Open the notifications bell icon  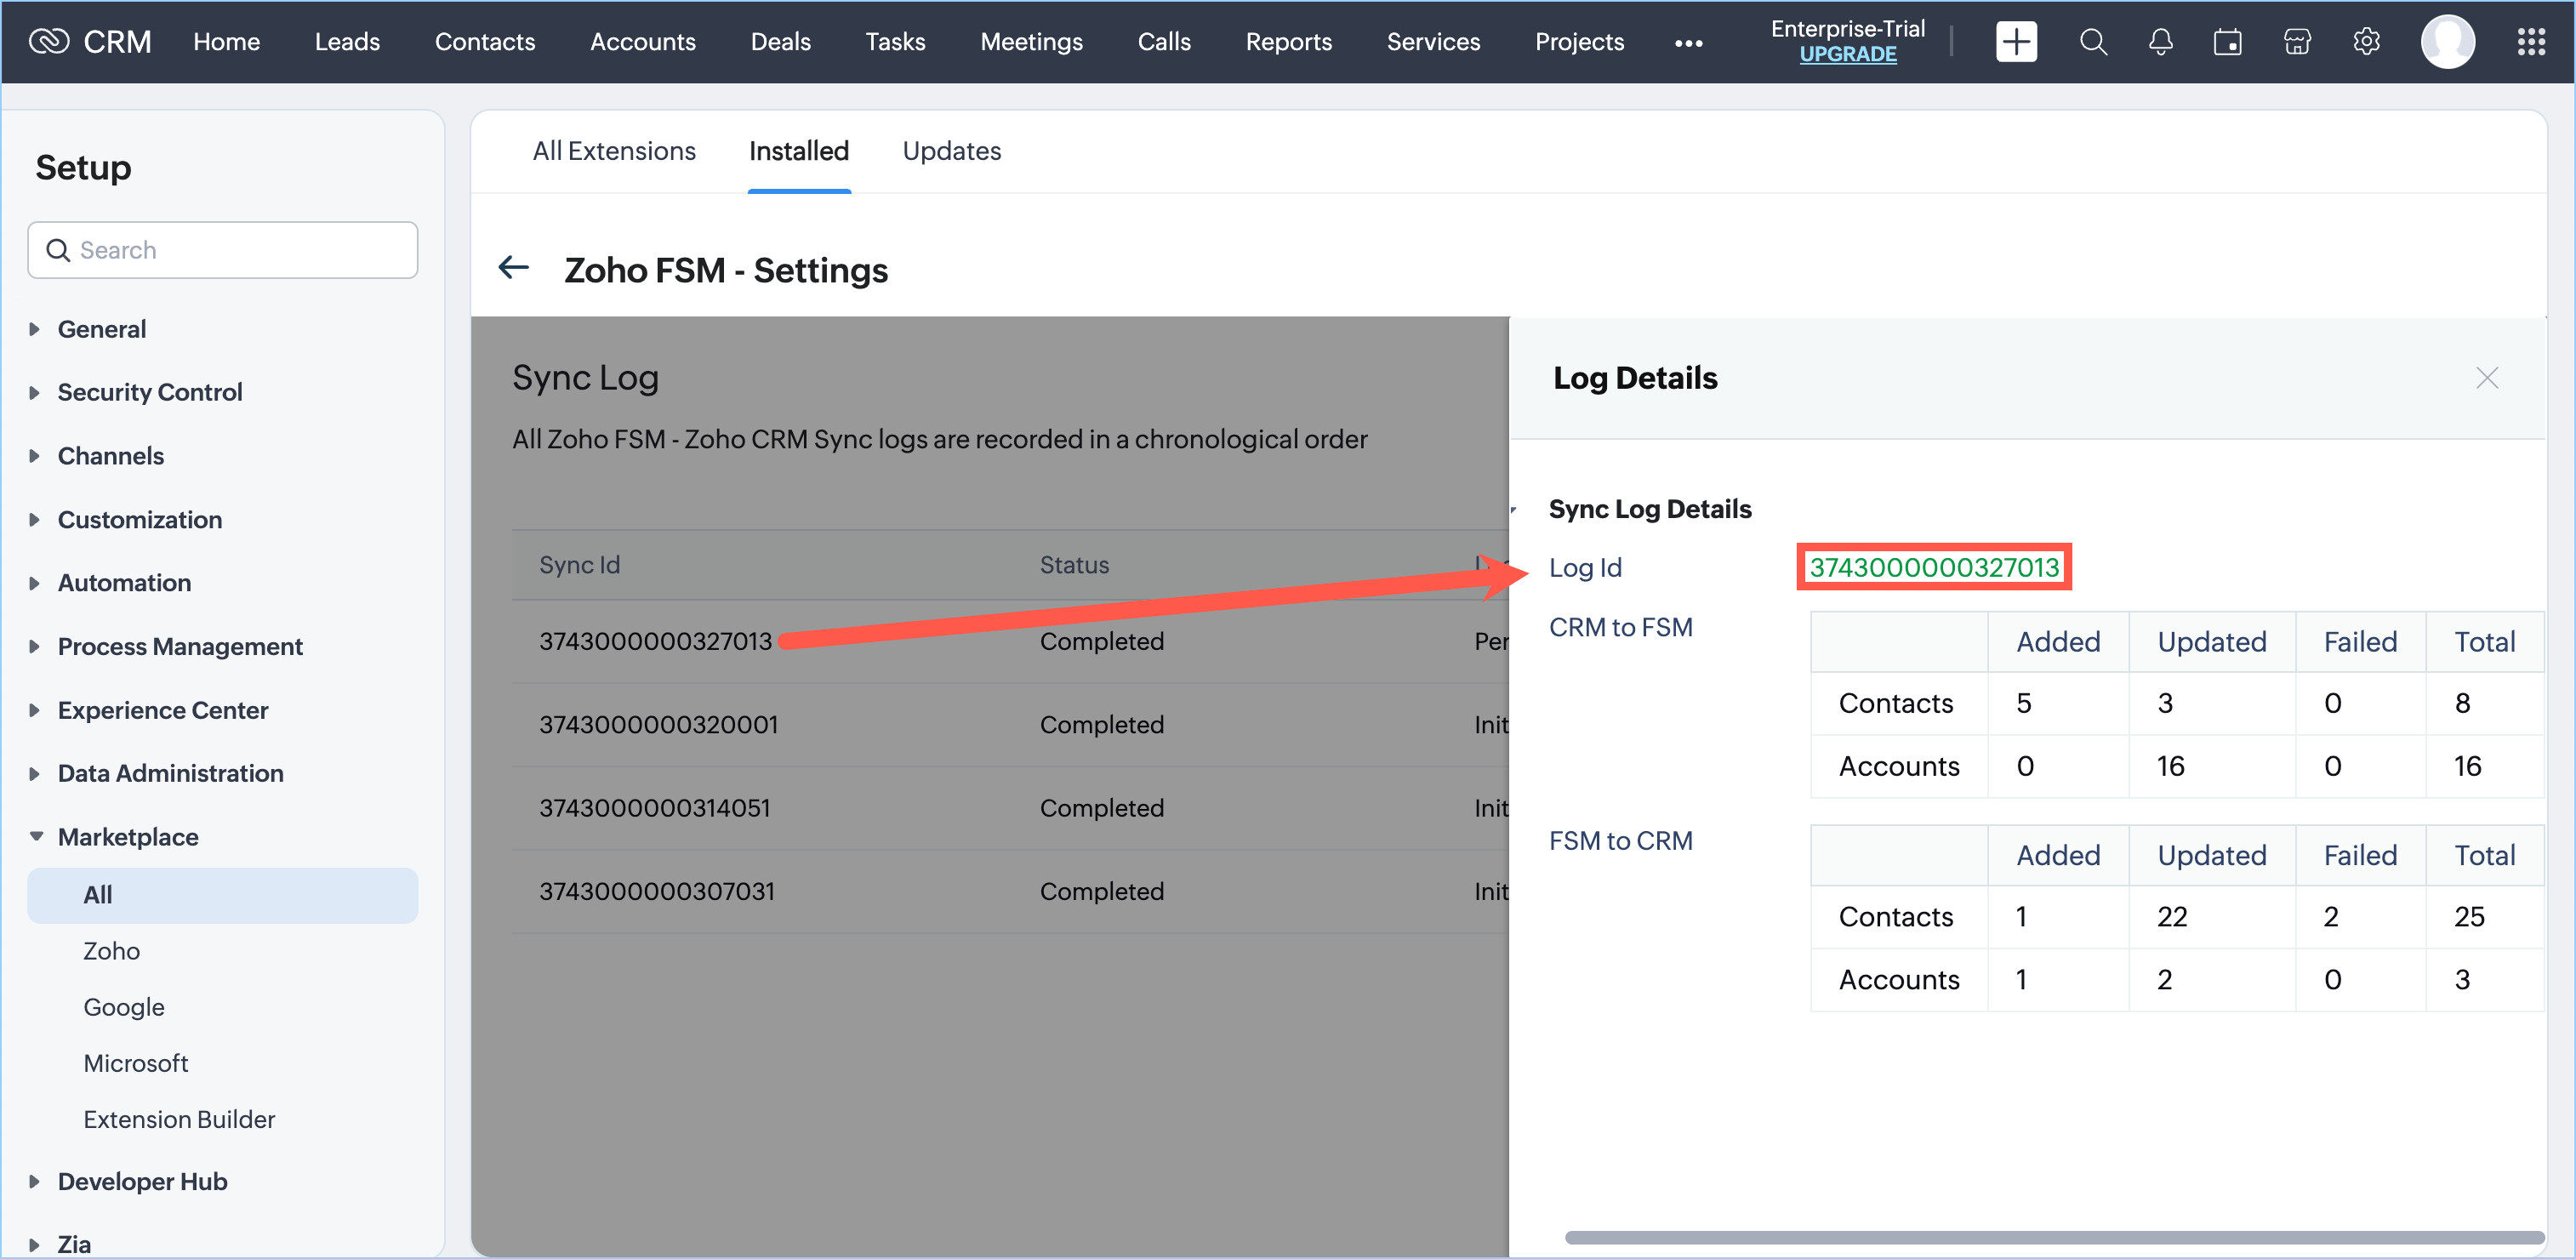(2160, 42)
